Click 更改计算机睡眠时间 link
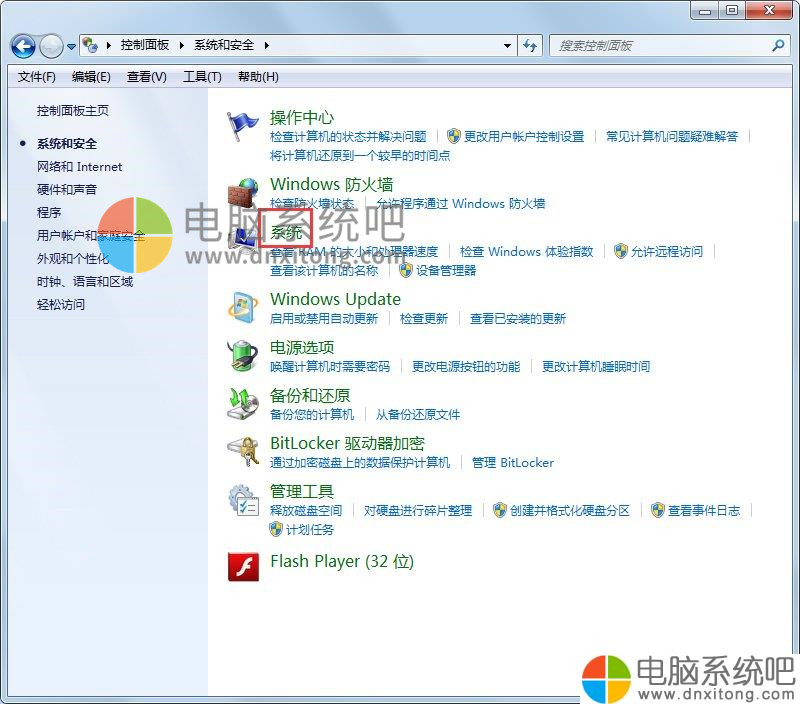 point(596,366)
